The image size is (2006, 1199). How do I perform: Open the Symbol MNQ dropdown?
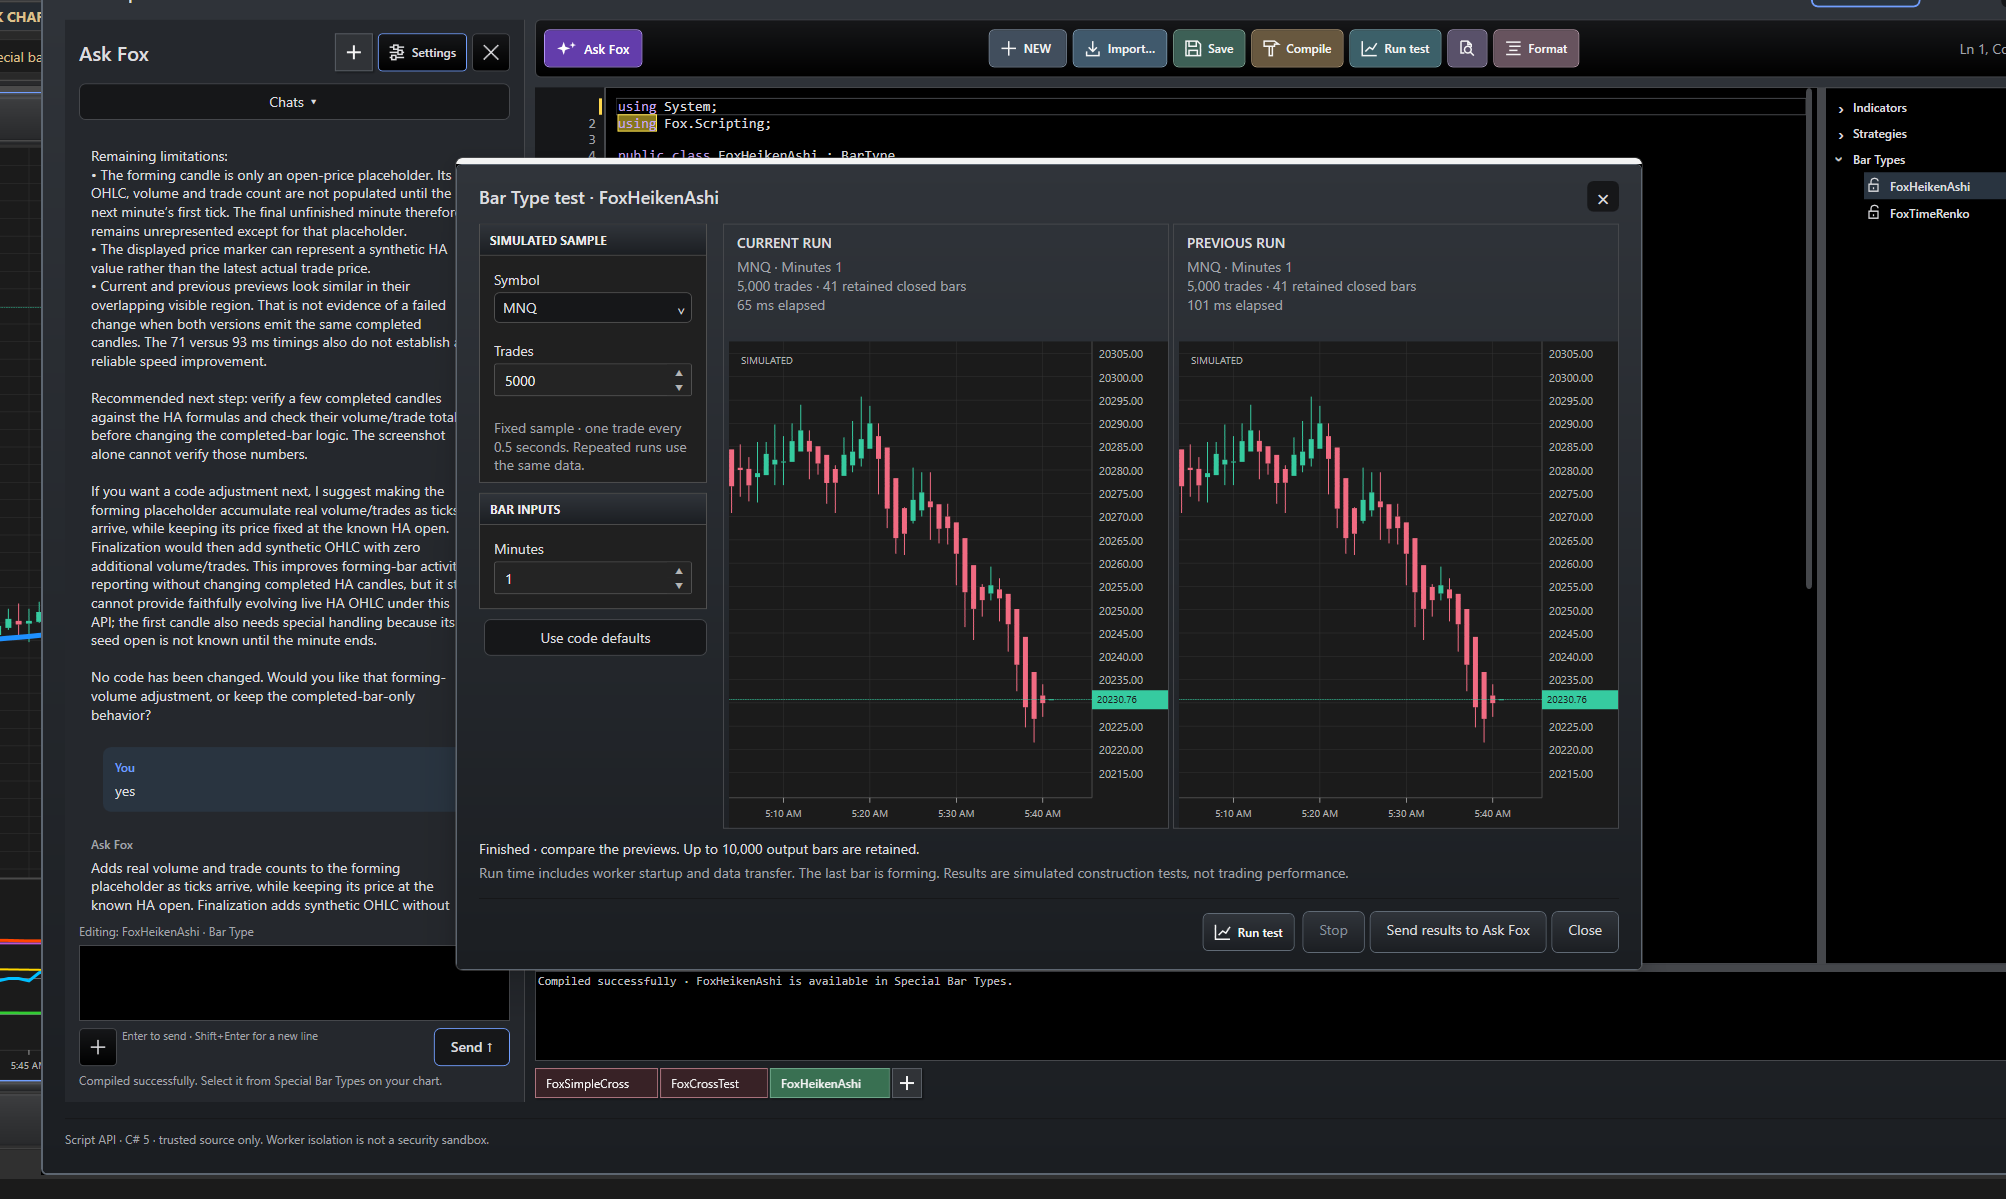point(592,308)
